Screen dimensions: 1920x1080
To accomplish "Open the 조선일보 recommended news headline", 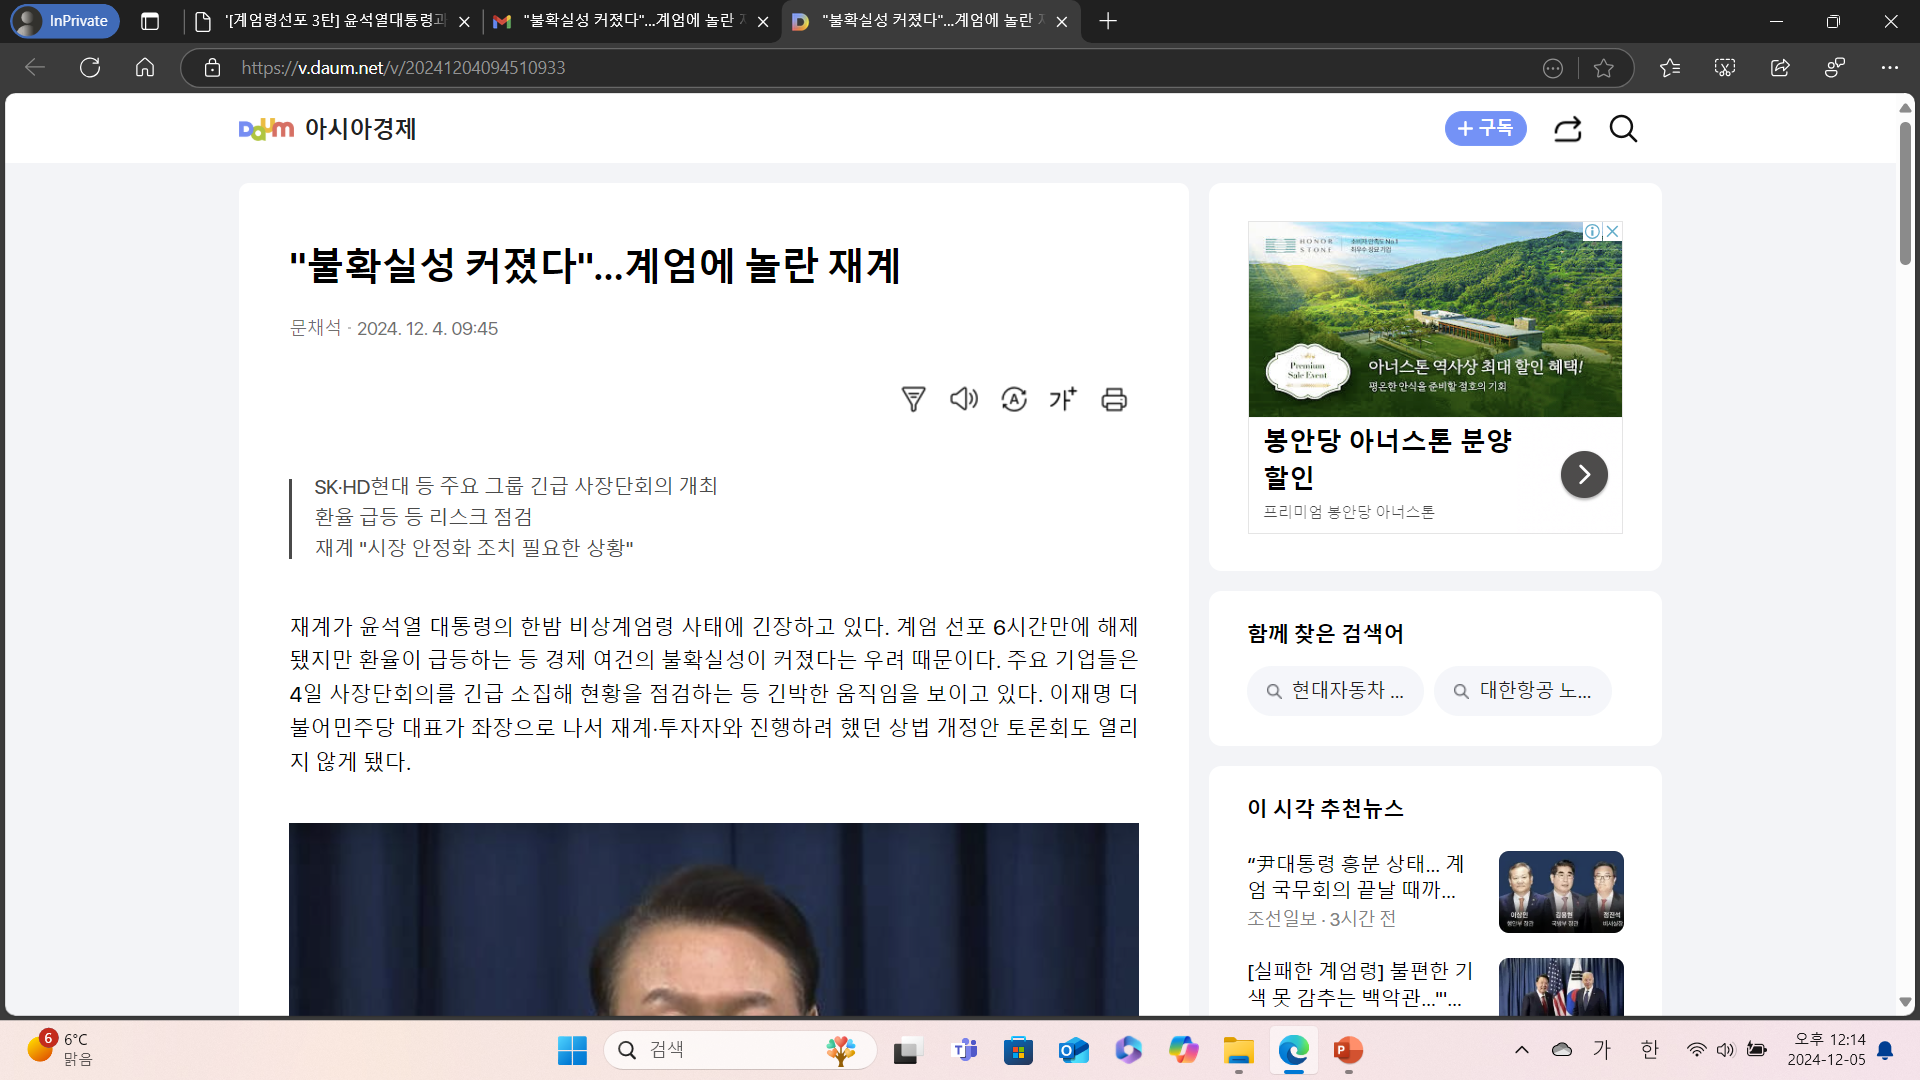I will pyautogui.click(x=1355, y=876).
